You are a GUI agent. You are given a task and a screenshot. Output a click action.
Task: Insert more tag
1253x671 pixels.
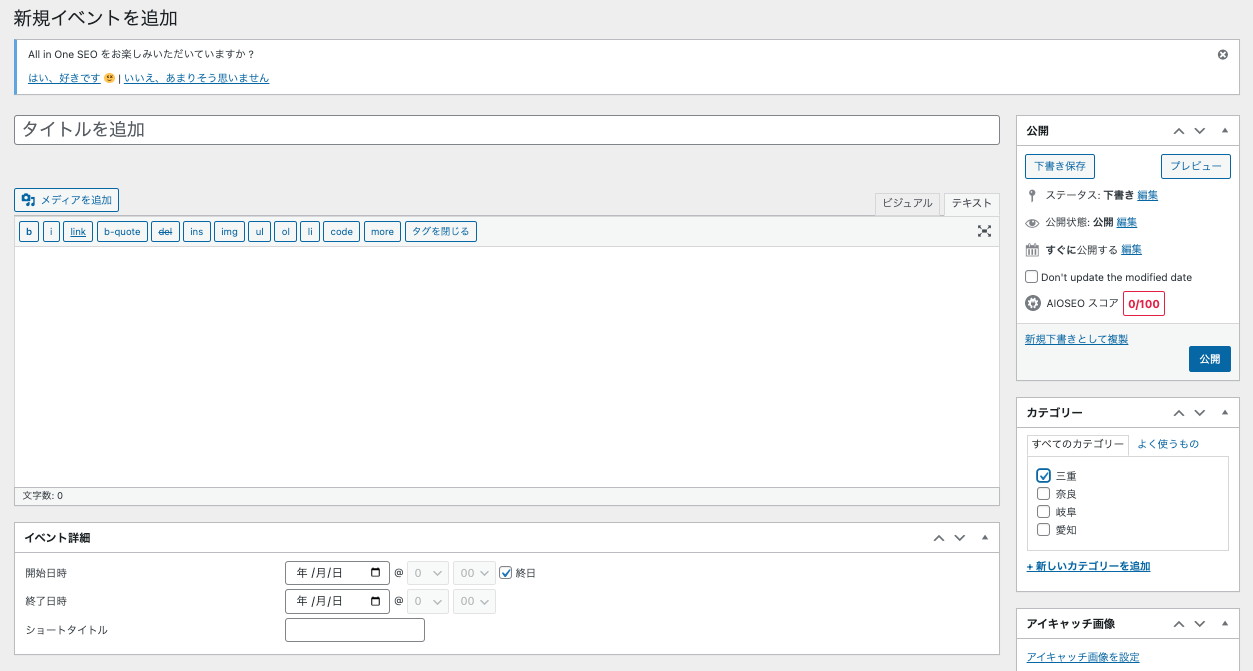(382, 232)
